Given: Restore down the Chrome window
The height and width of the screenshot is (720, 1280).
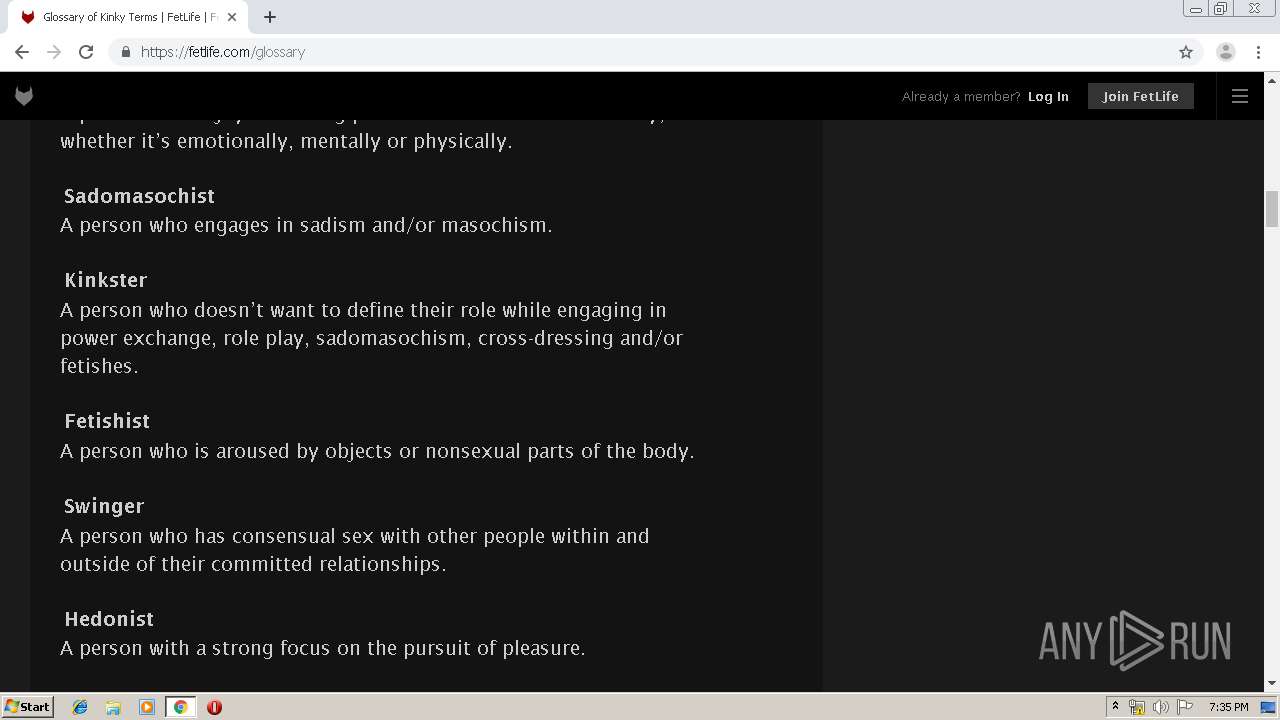Looking at the screenshot, I should tap(1221, 9).
